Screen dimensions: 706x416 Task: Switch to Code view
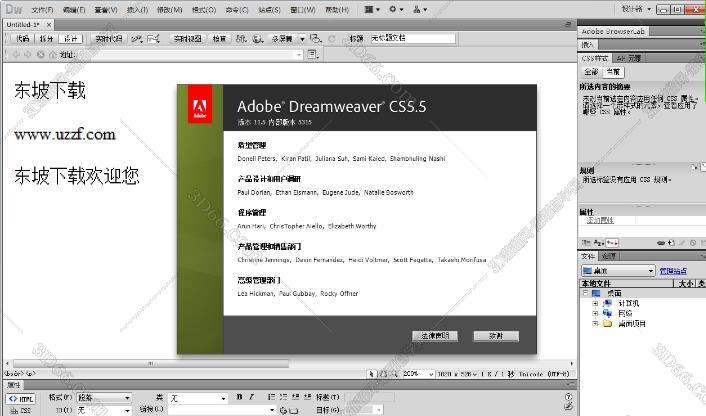pos(23,39)
